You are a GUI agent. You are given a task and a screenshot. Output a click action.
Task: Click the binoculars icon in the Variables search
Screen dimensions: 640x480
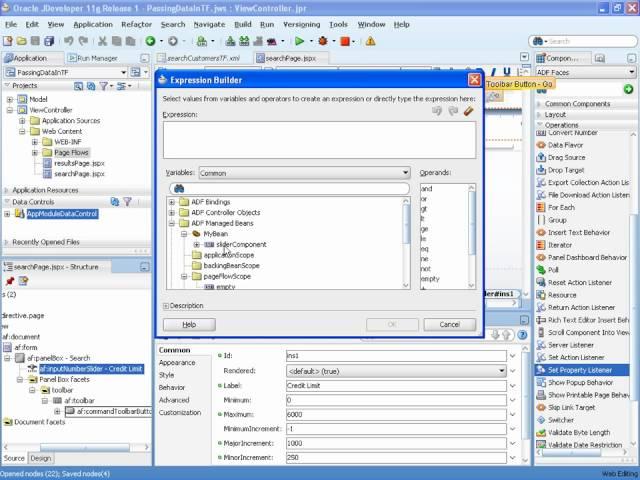(179, 188)
